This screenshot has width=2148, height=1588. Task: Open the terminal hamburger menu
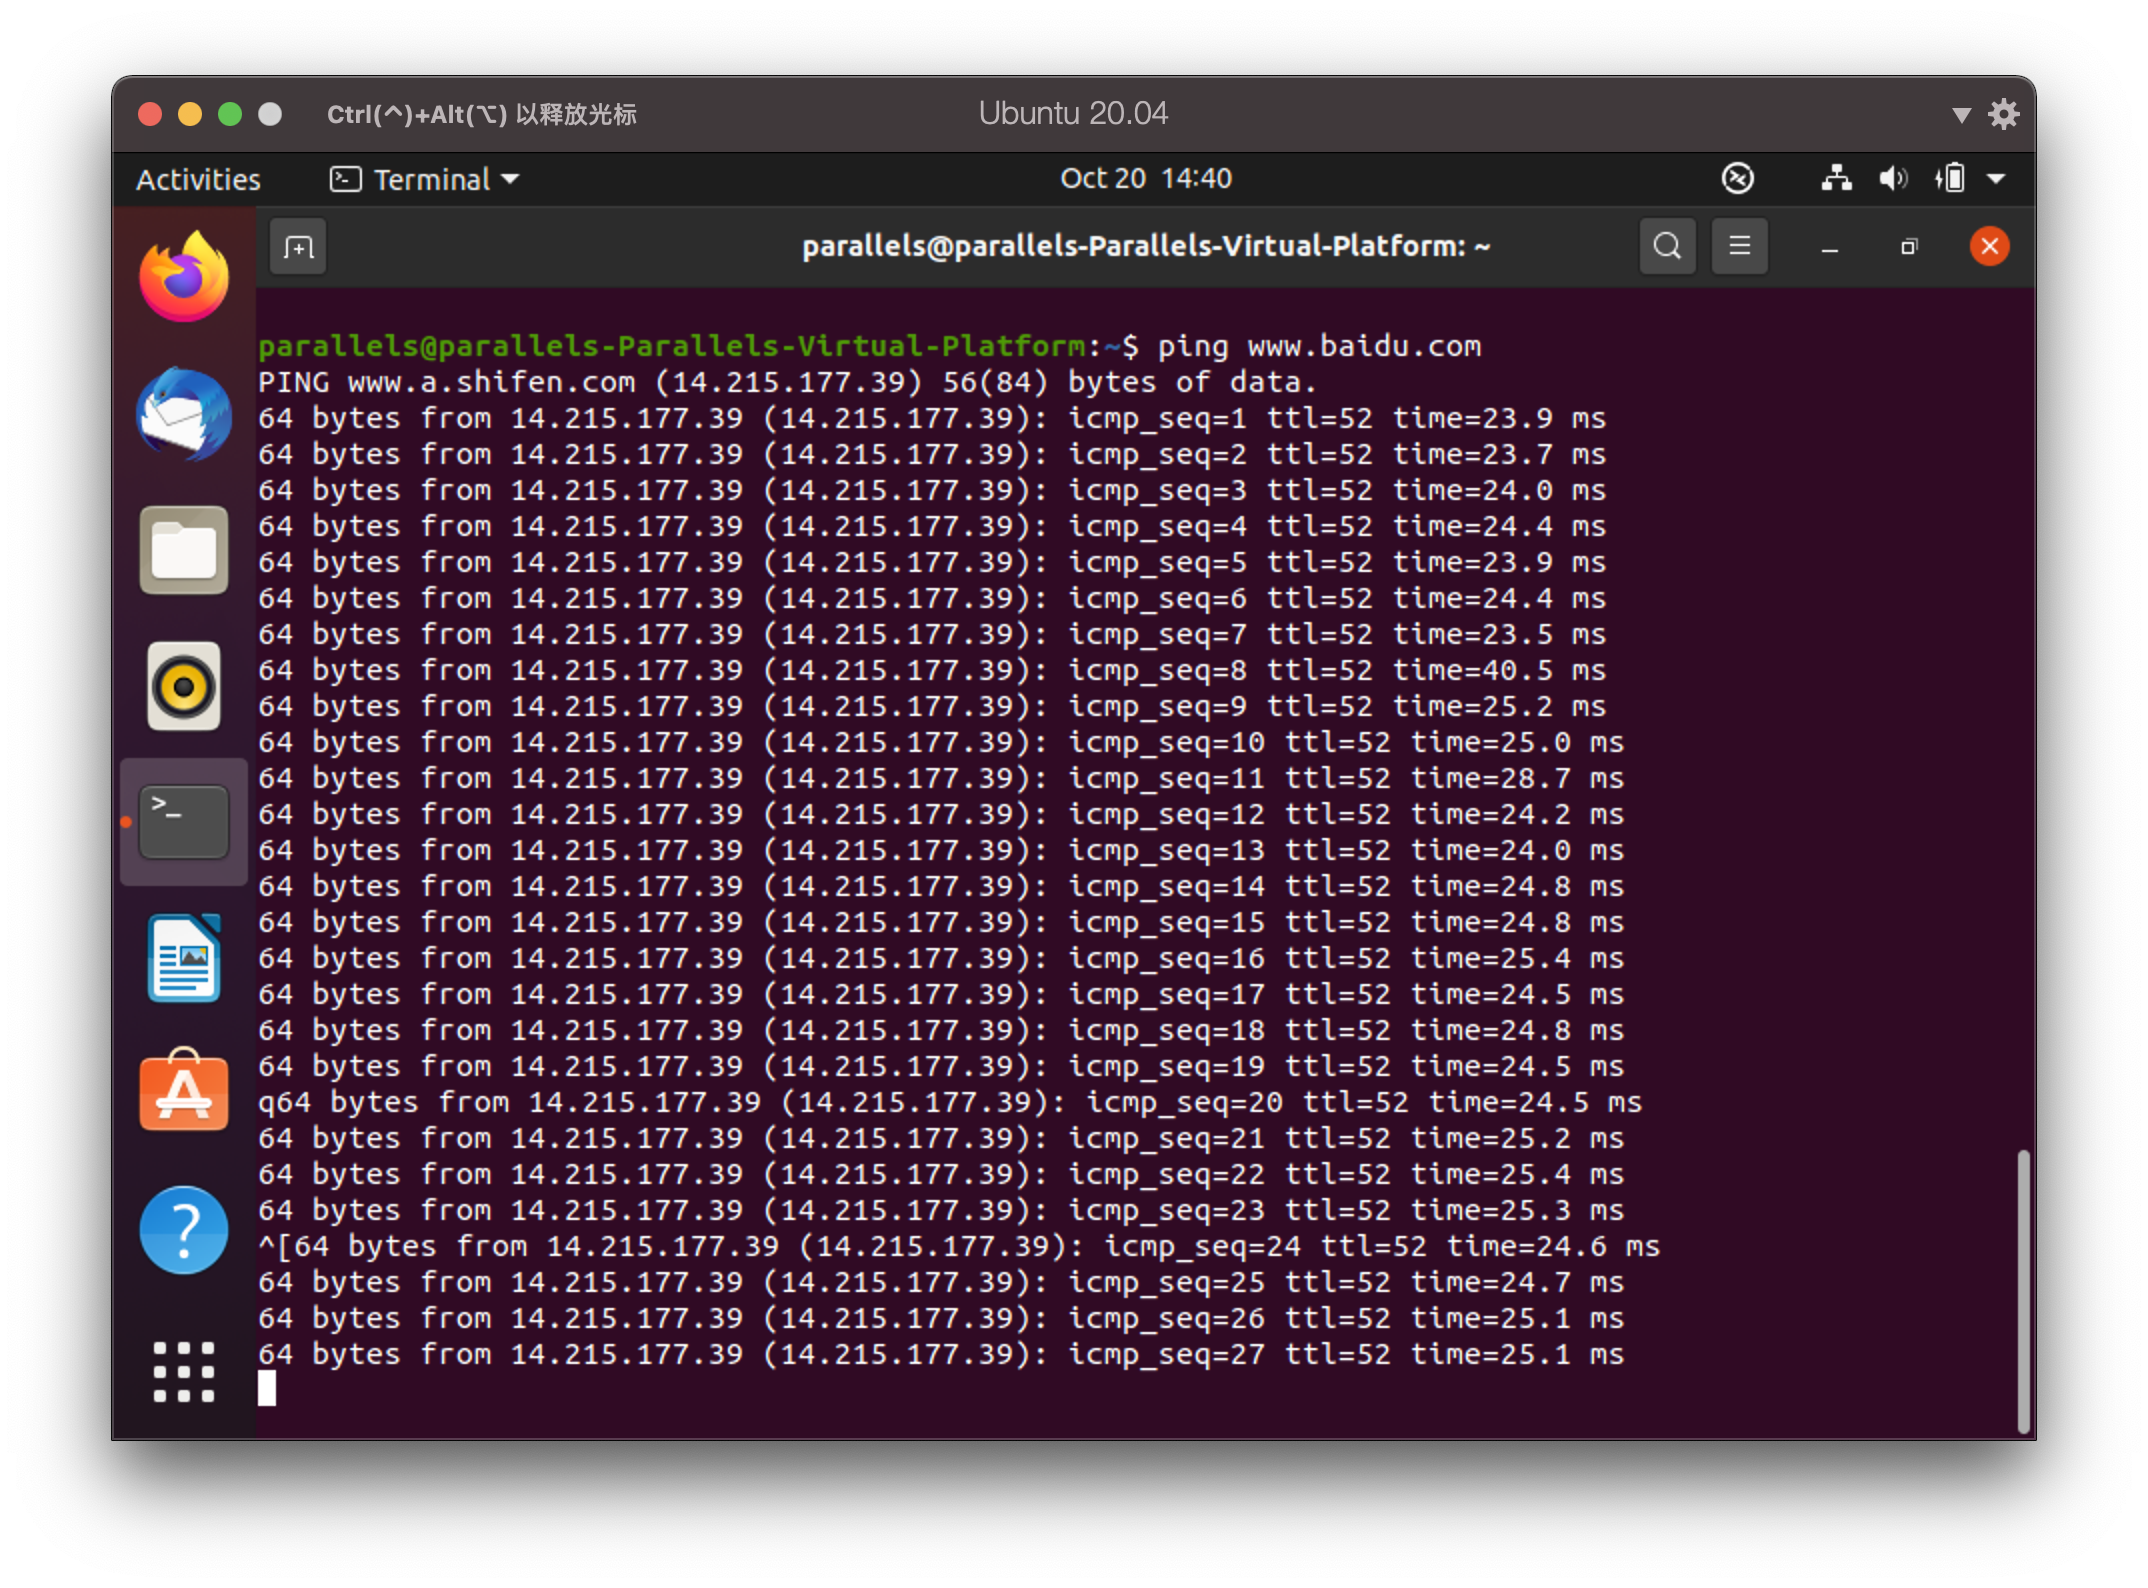pyautogui.click(x=1739, y=246)
